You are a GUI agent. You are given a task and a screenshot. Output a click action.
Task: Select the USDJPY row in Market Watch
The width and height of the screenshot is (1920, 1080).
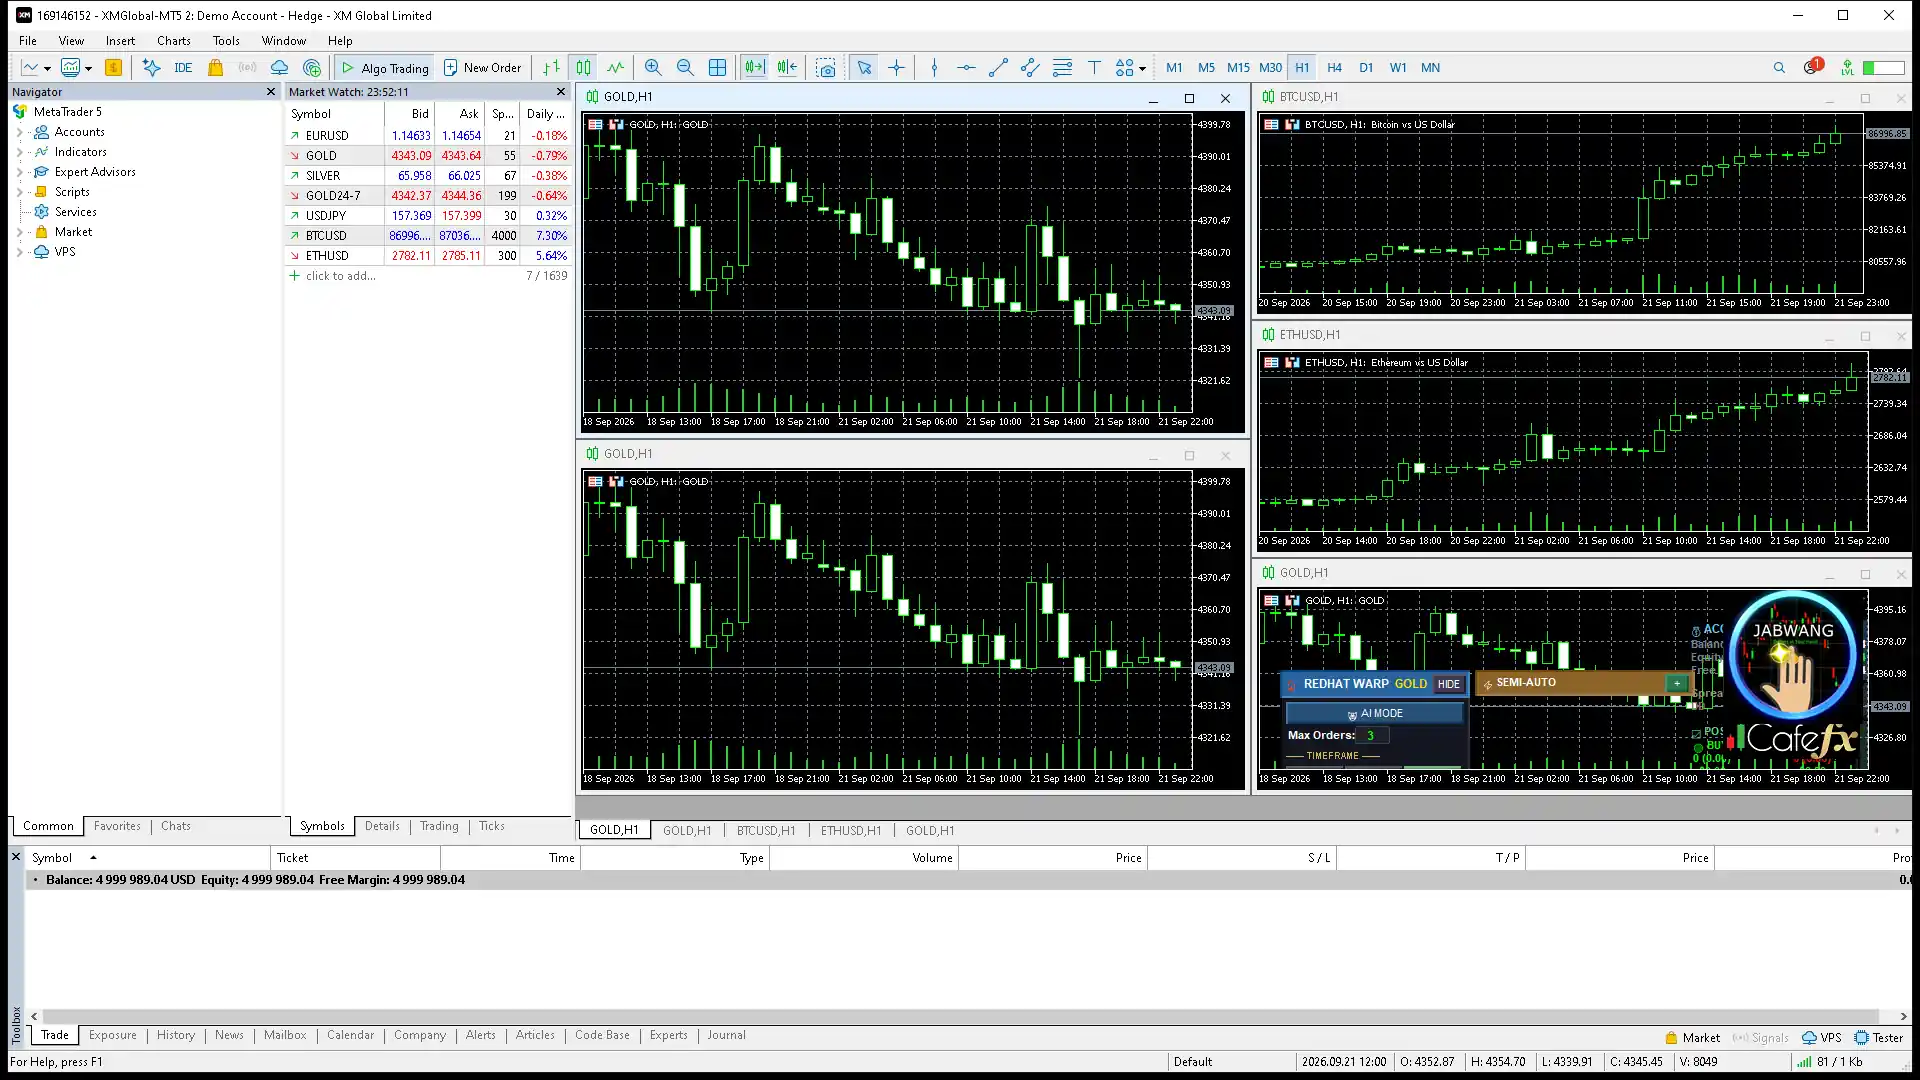click(428, 216)
